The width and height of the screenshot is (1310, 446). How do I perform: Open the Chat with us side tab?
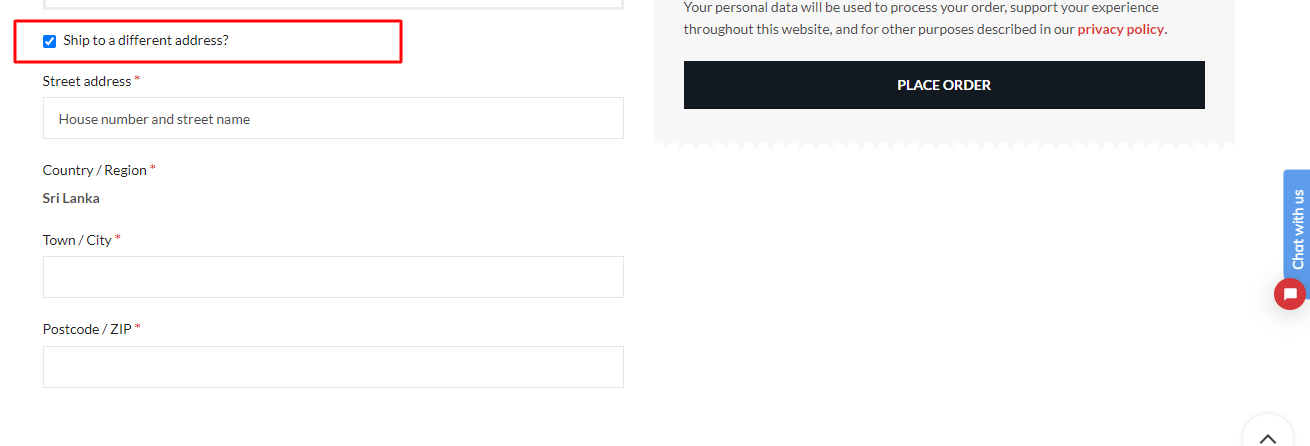(x=1297, y=229)
